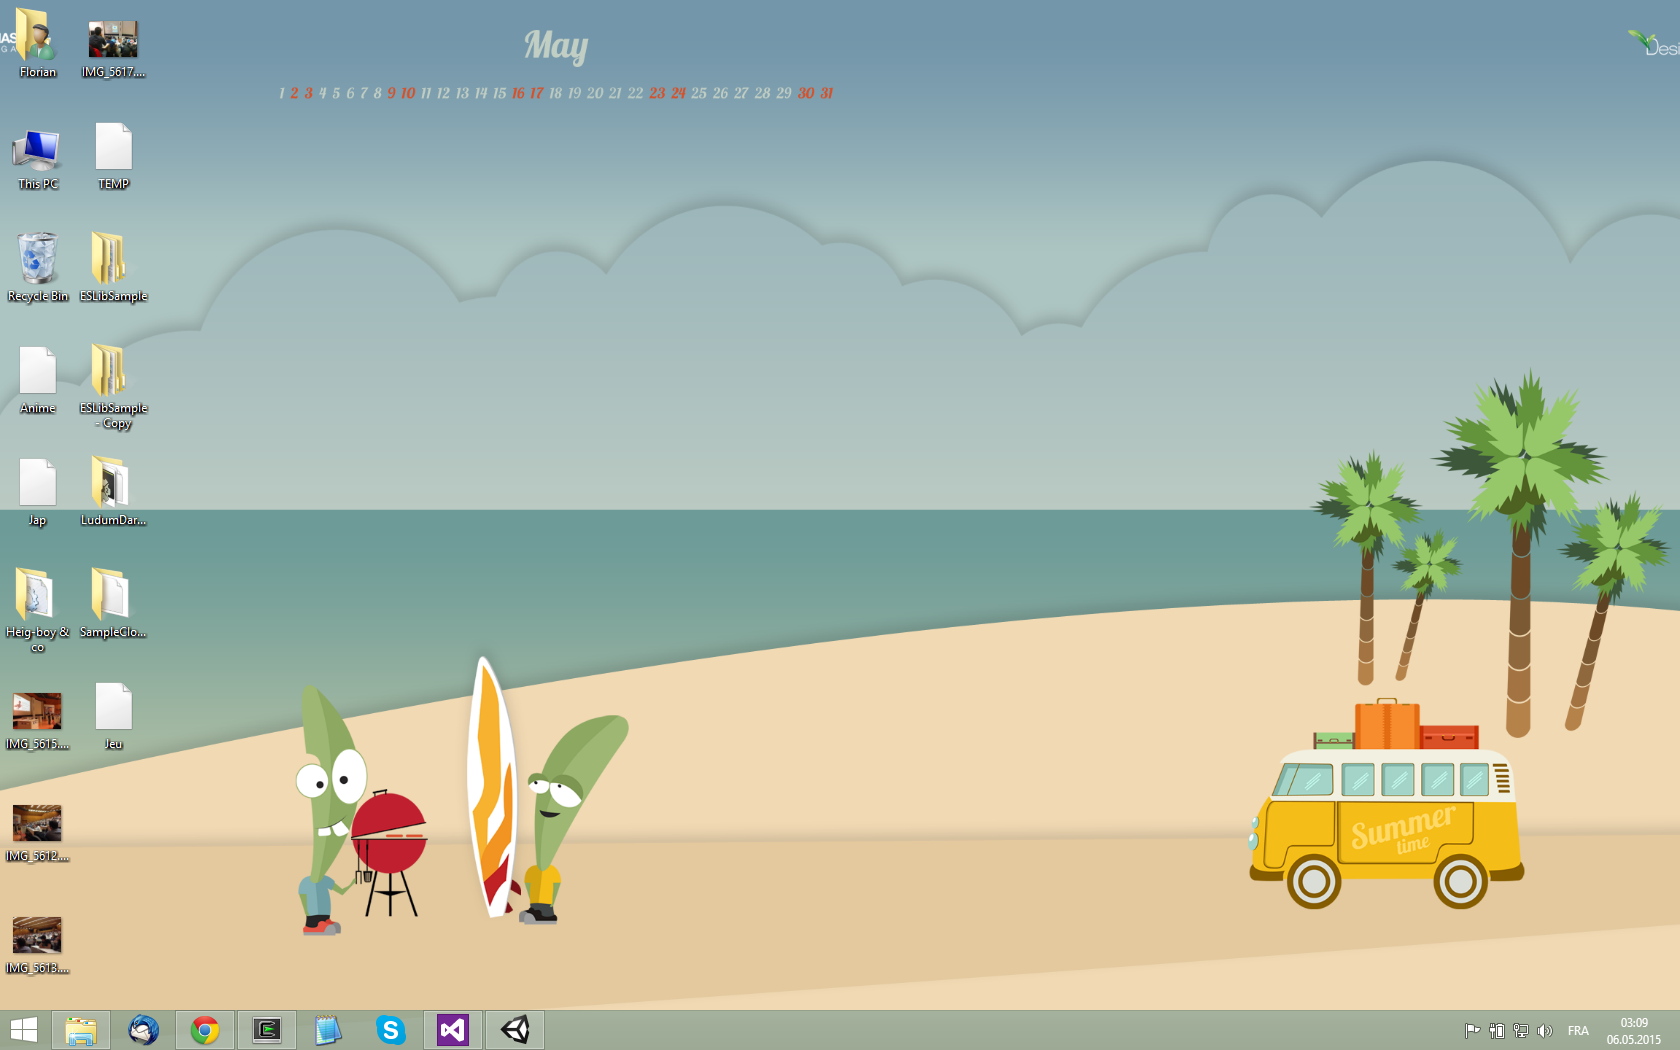Open the Windows Start button
Image resolution: width=1680 pixels, height=1050 pixels.
tap(24, 1030)
